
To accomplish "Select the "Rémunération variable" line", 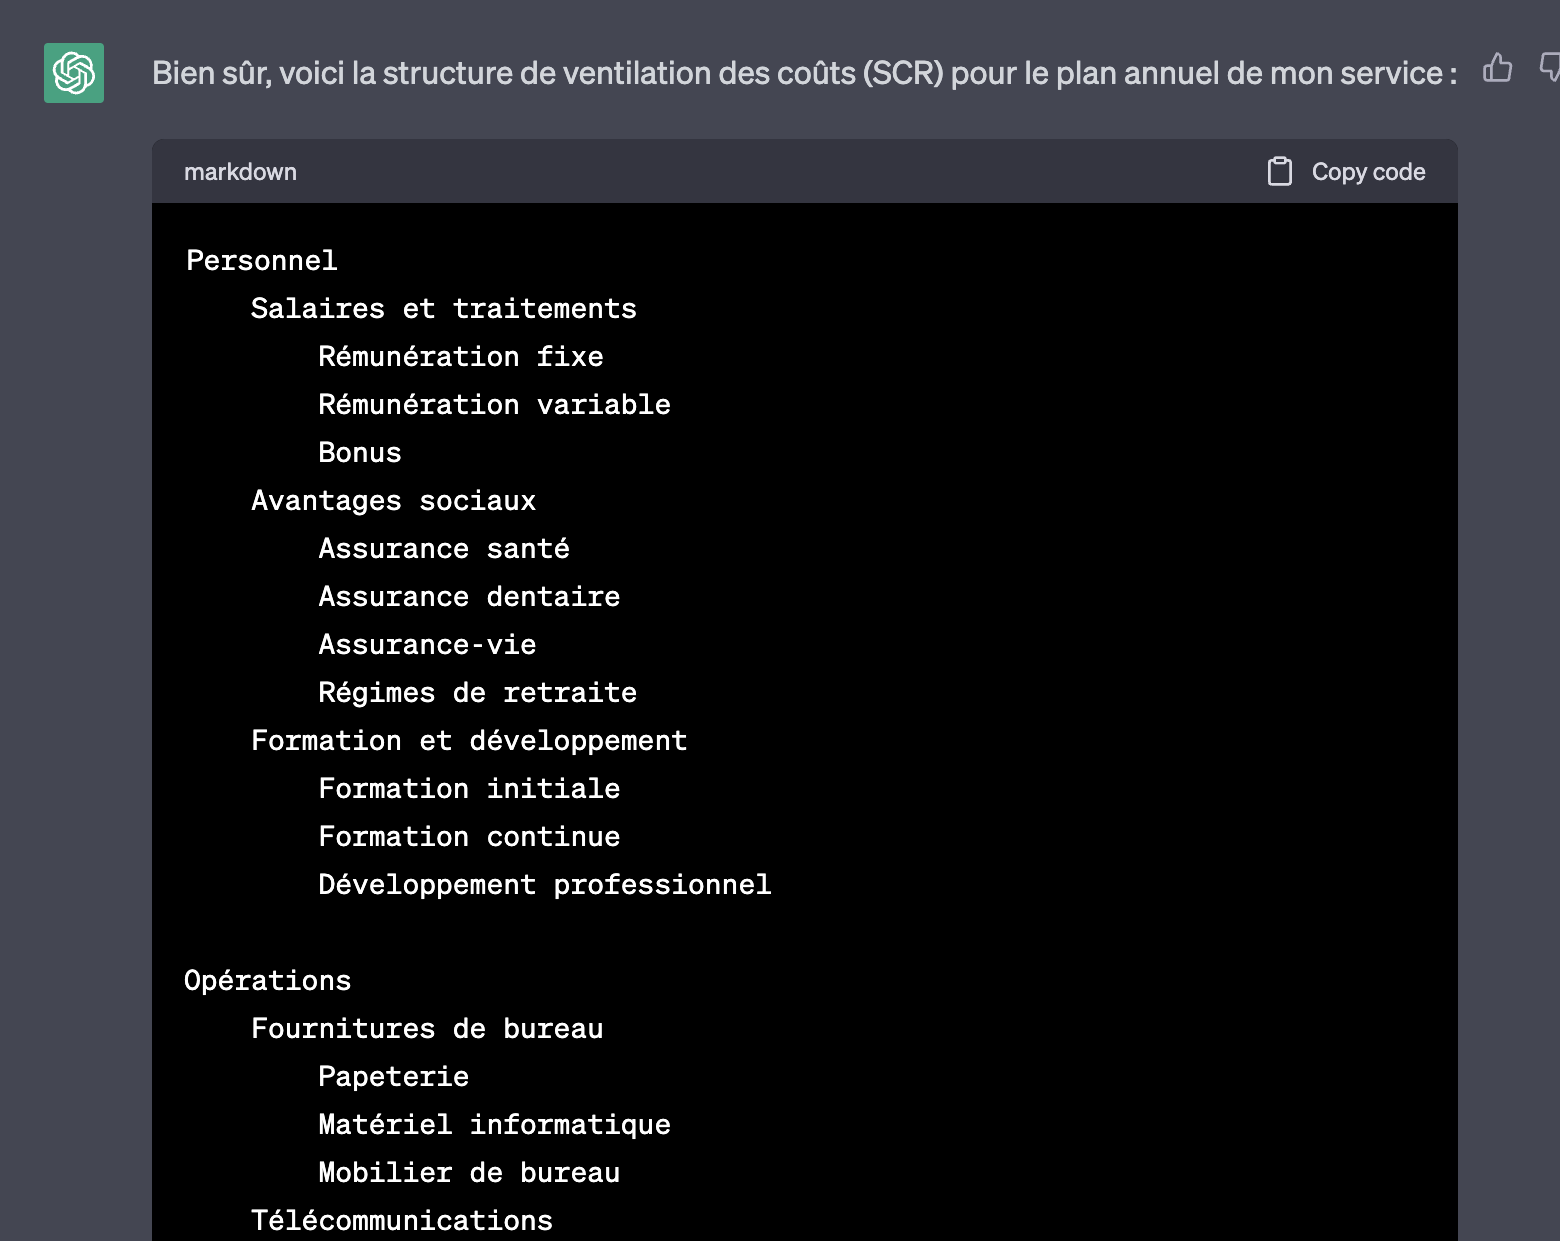I will tap(494, 405).
